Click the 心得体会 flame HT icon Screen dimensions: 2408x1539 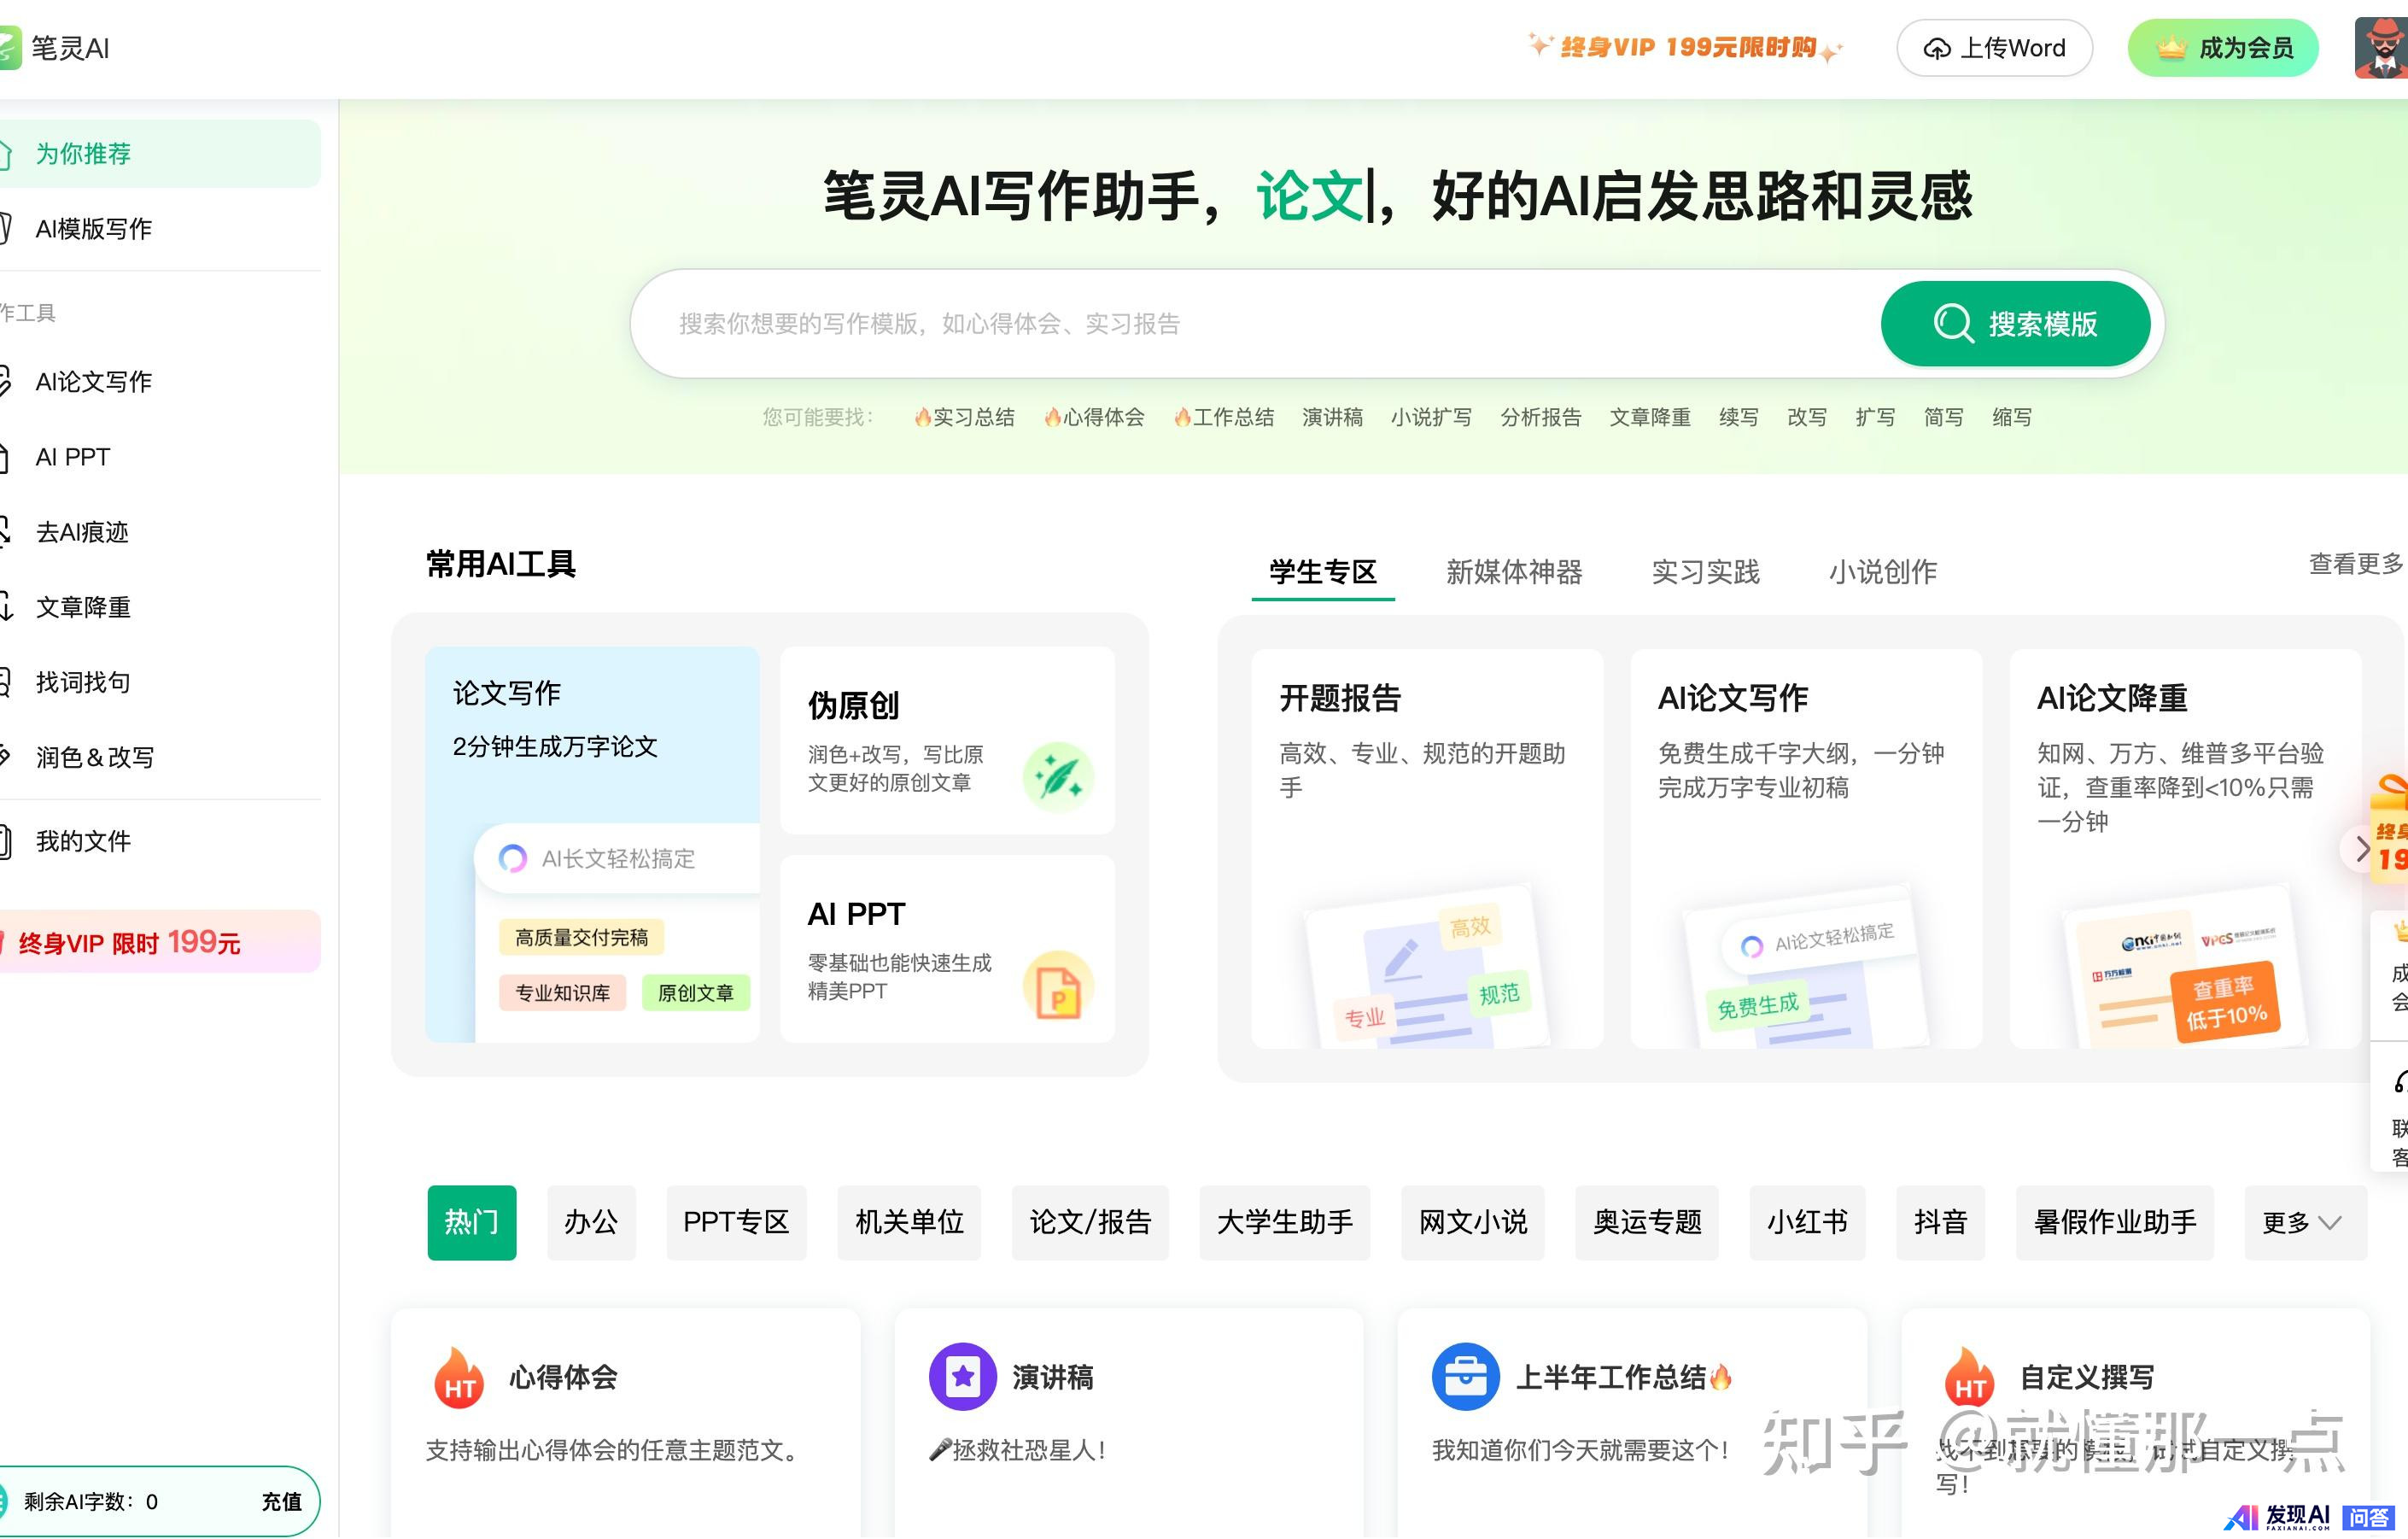459,1379
